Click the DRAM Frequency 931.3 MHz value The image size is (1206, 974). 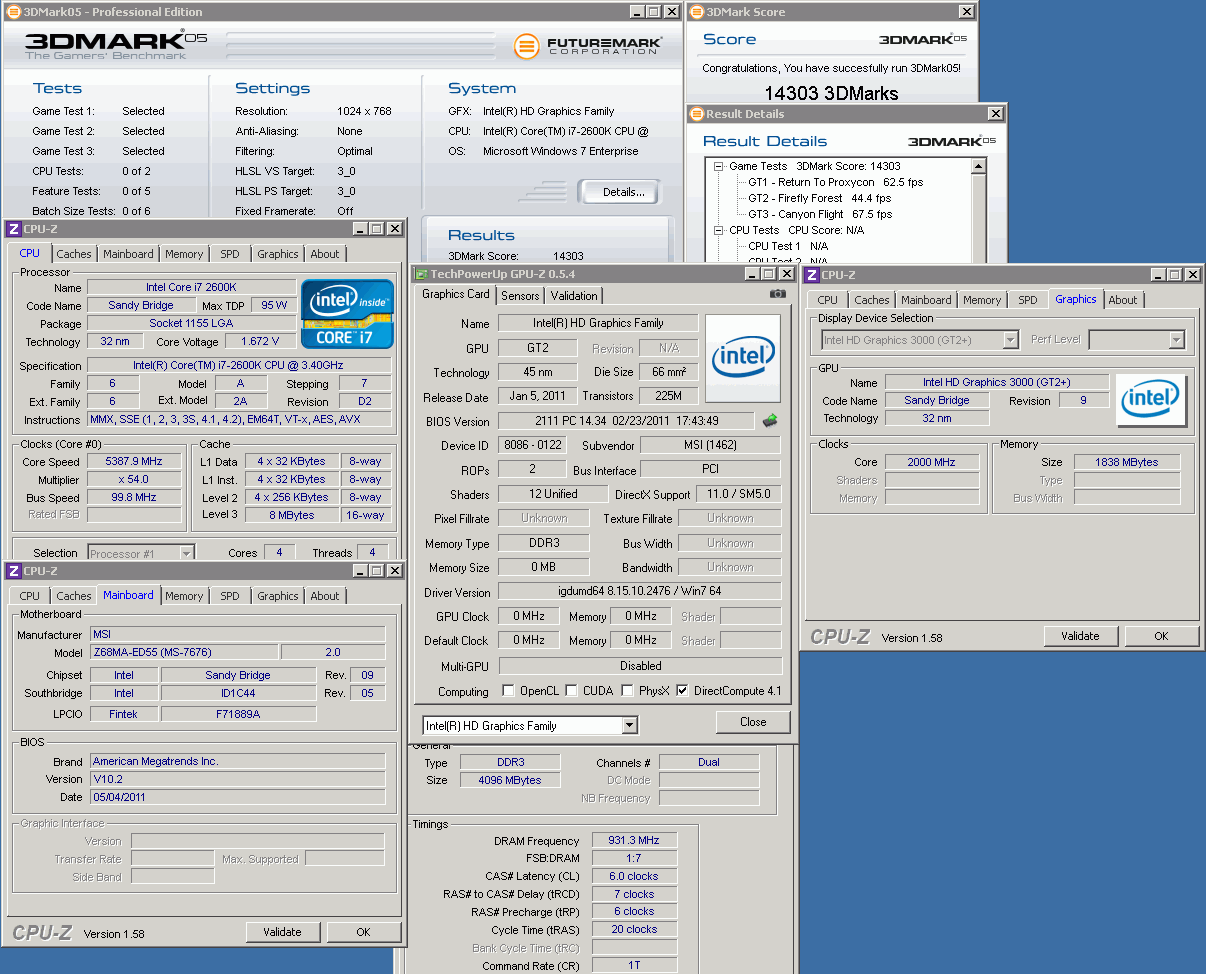pos(635,841)
